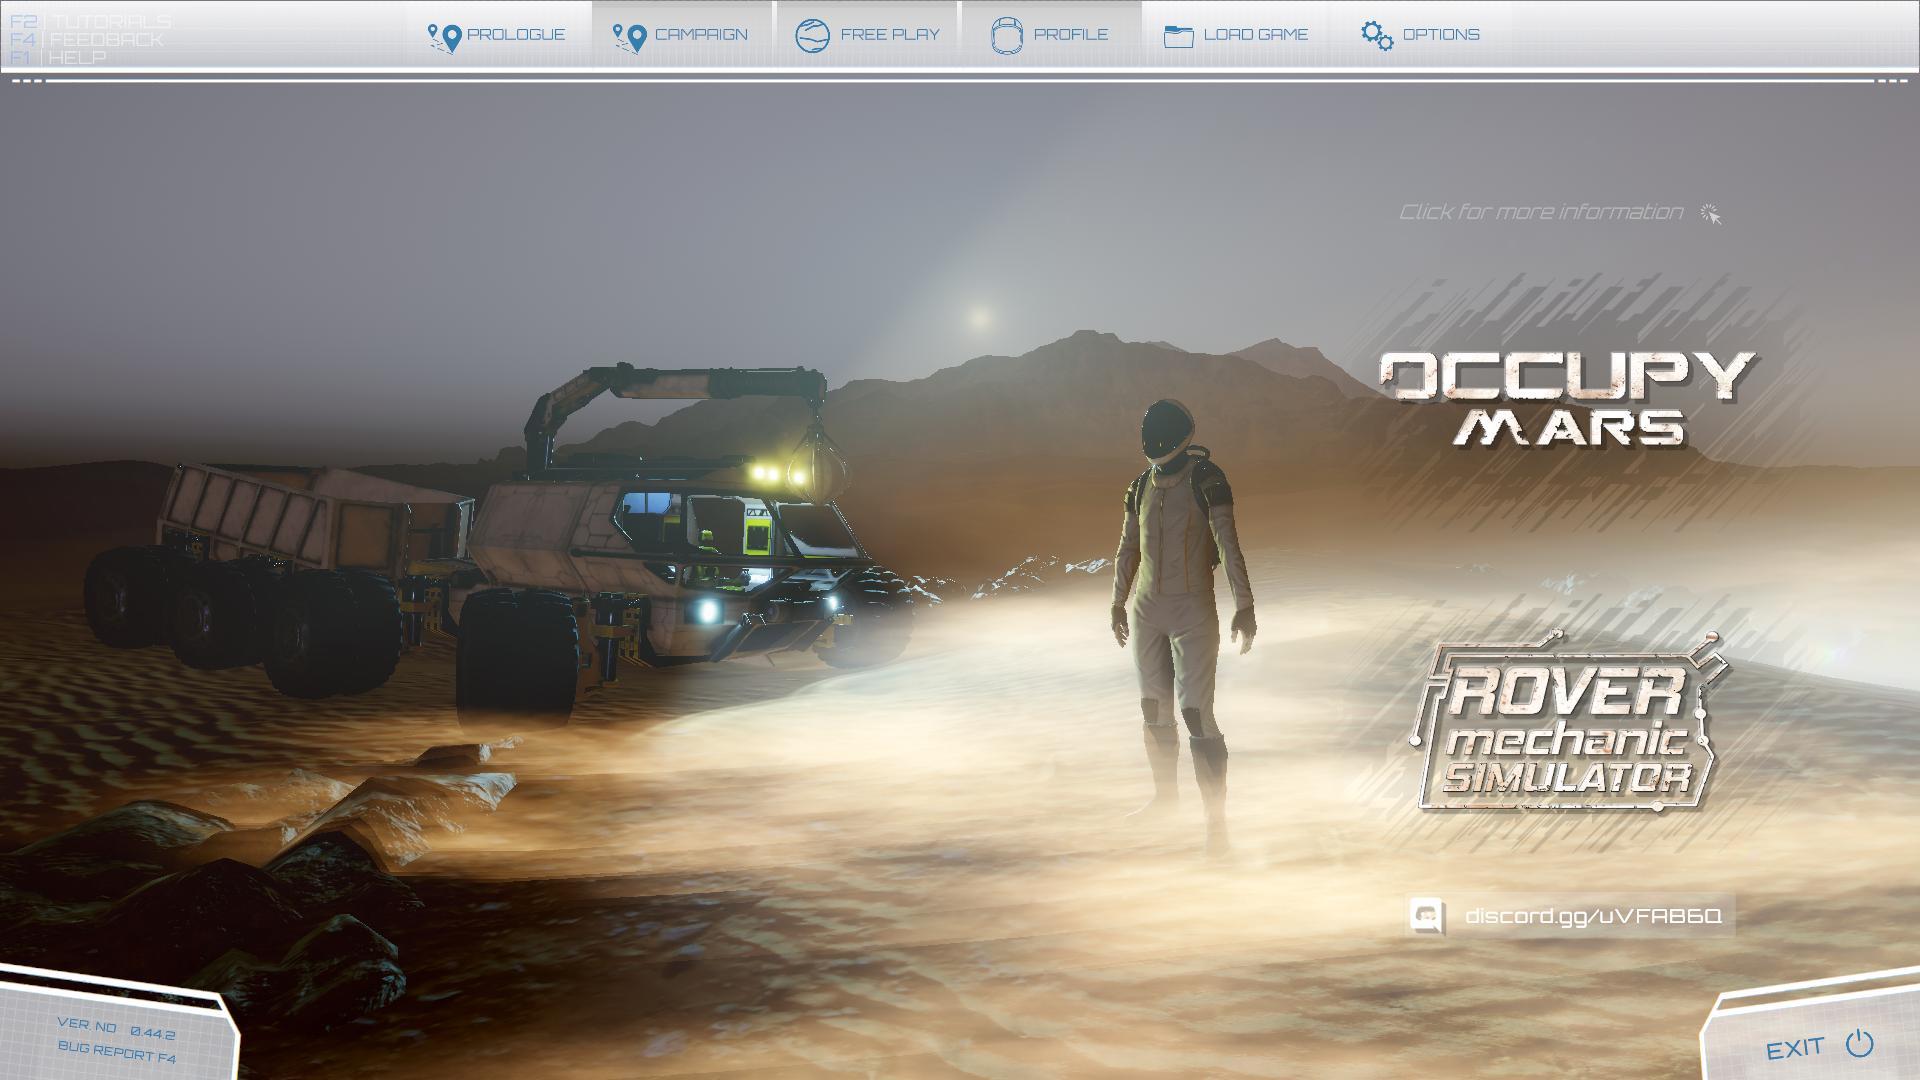Click the Load Game folder icon
Viewport: 1920px width, 1080px height.
(x=1179, y=36)
